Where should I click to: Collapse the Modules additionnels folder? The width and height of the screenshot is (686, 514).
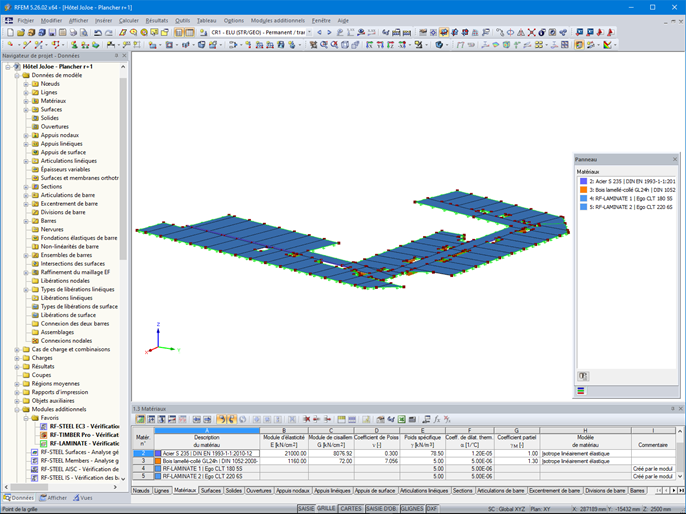pyautogui.click(x=17, y=409)
